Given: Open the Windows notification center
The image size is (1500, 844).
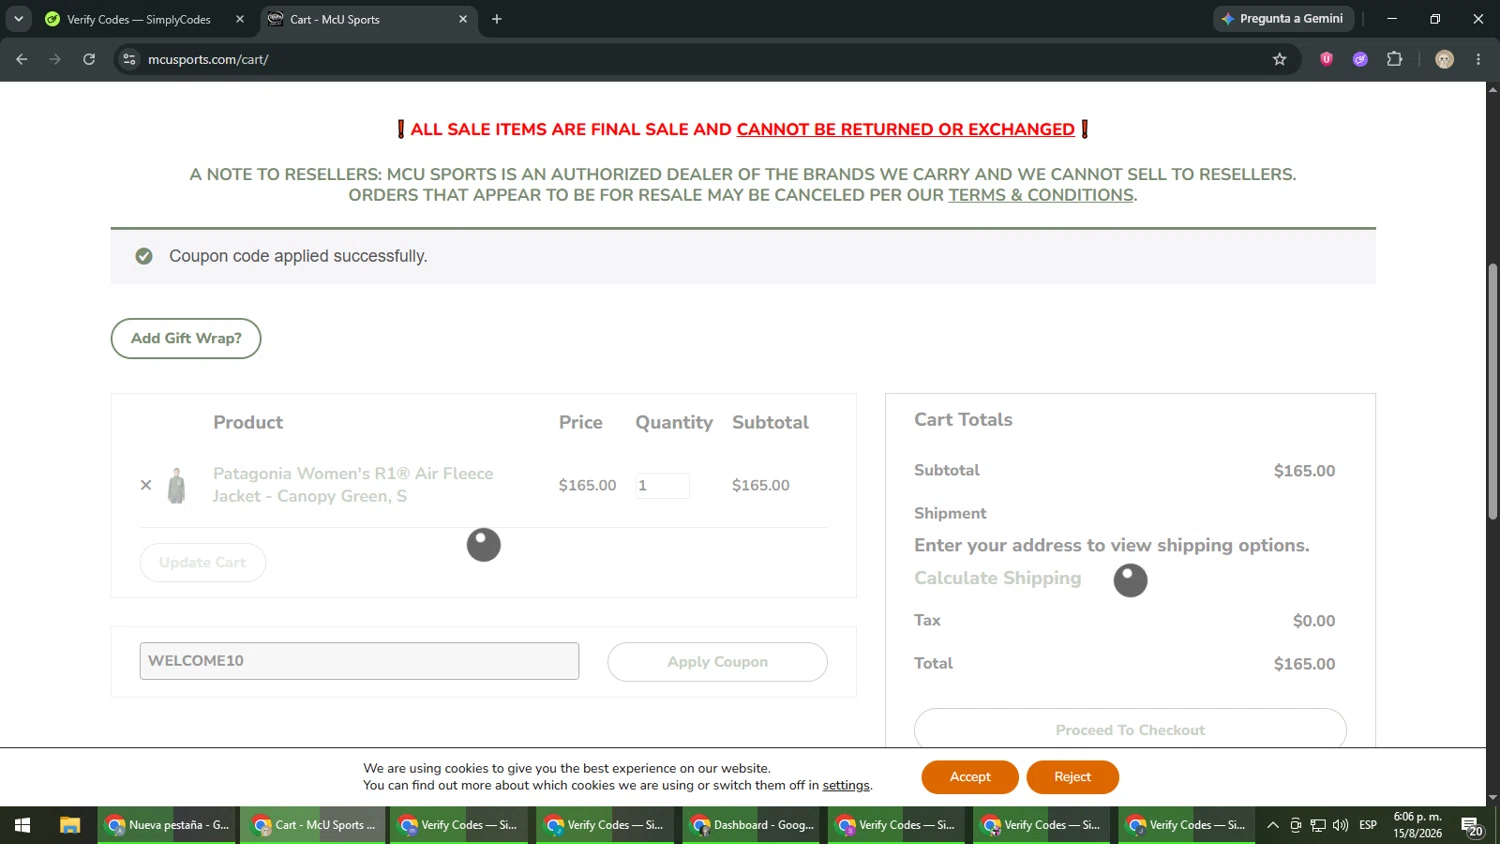Looking at the screenshot, I should pyautogui.click(x=1472, y=826).
